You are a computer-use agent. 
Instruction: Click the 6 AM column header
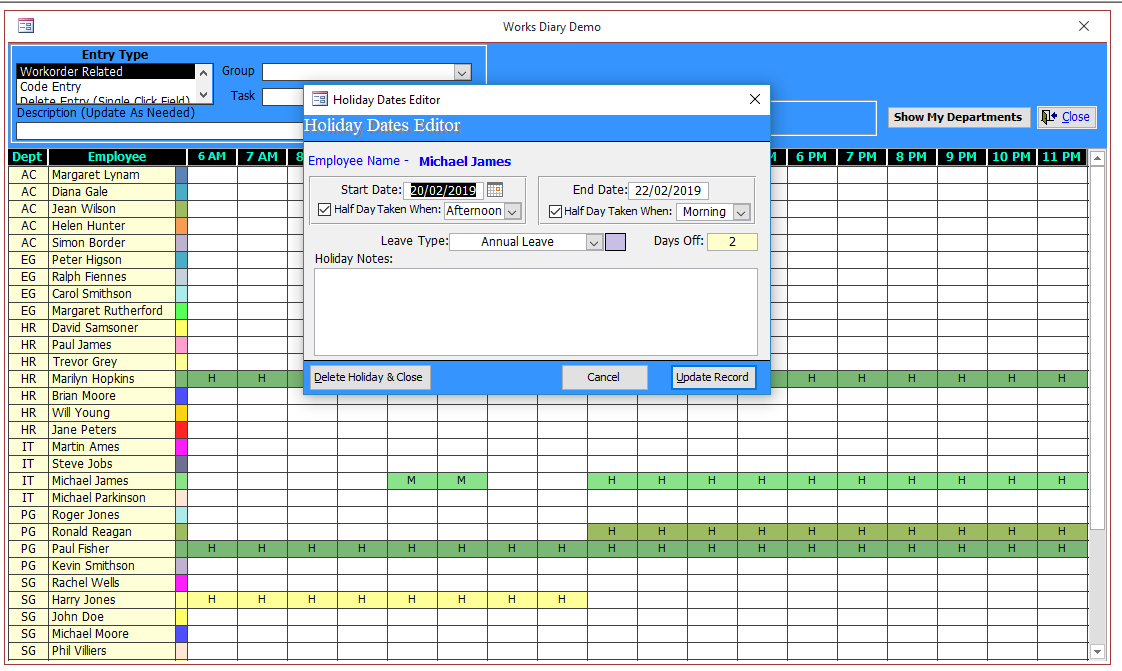(212, 157)
